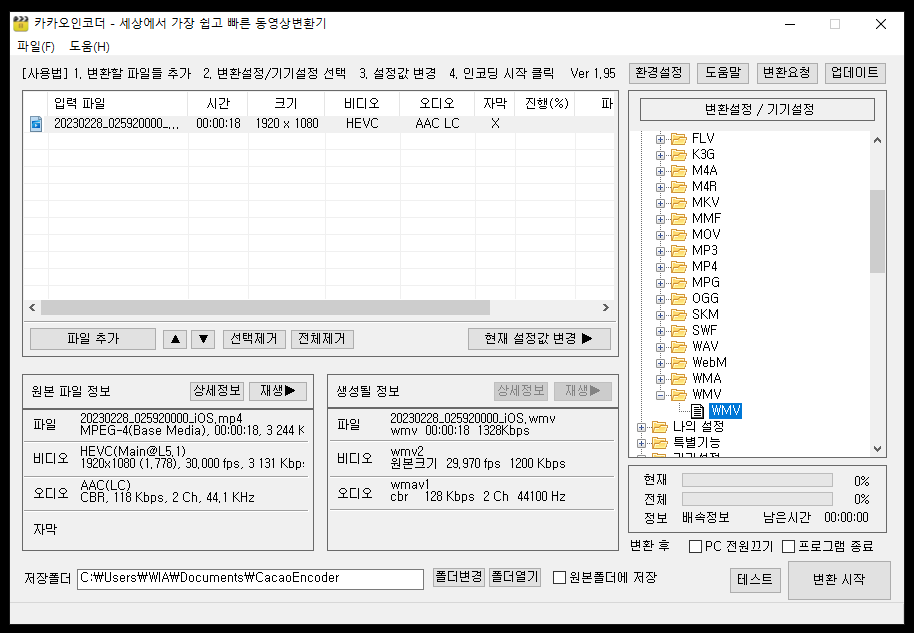This screenshot has width=914, height=633.
Task: Click the KakaoEncoder app icon in title bar
Action: tap(20, 24)
